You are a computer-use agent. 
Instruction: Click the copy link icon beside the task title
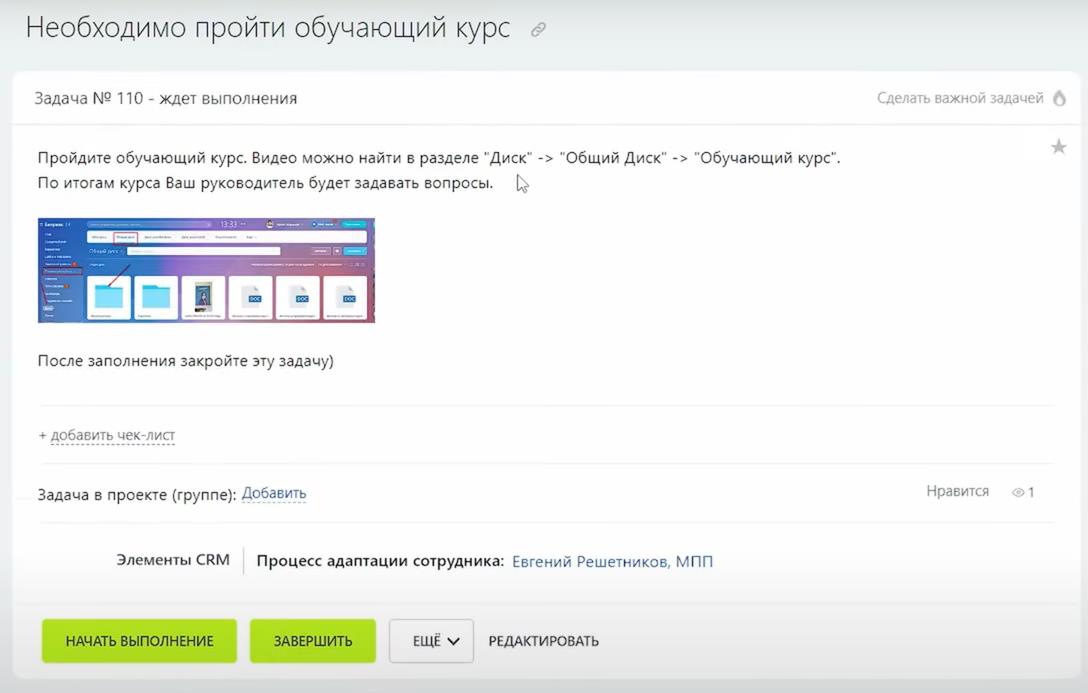tap(538, 30)
